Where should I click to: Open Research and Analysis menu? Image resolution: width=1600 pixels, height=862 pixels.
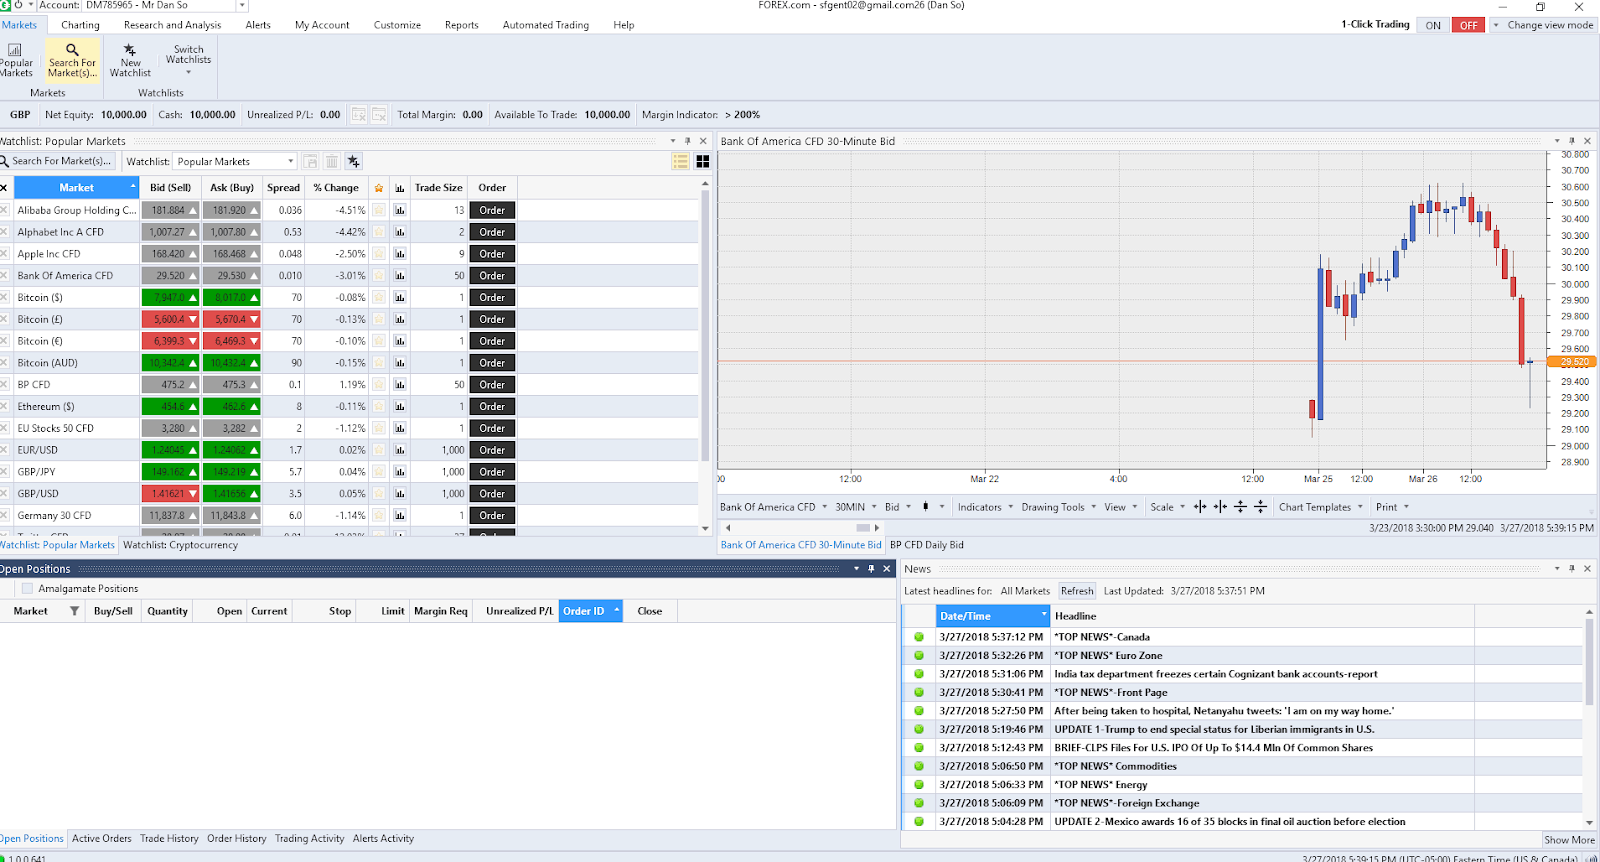click(172, 25)
